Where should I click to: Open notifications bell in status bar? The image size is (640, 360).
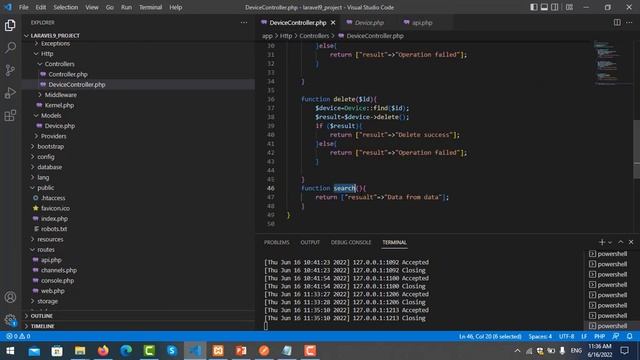629,336
